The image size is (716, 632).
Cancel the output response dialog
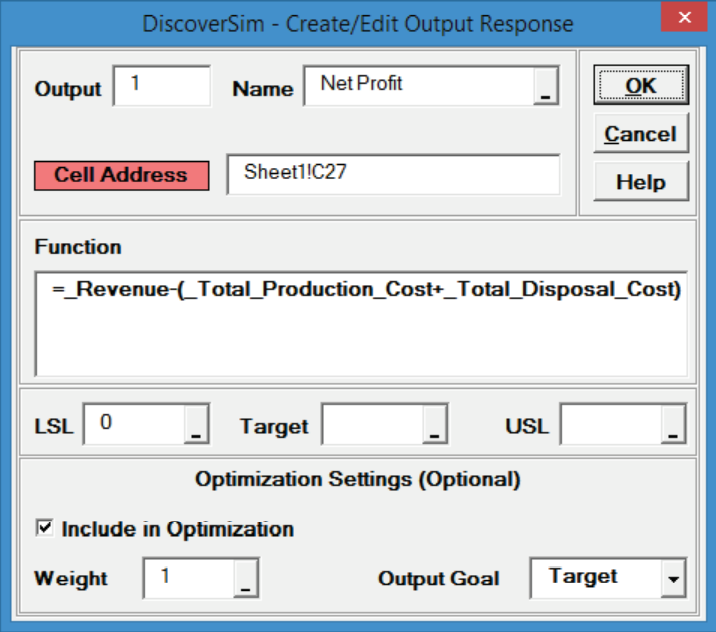pos(640,134)
